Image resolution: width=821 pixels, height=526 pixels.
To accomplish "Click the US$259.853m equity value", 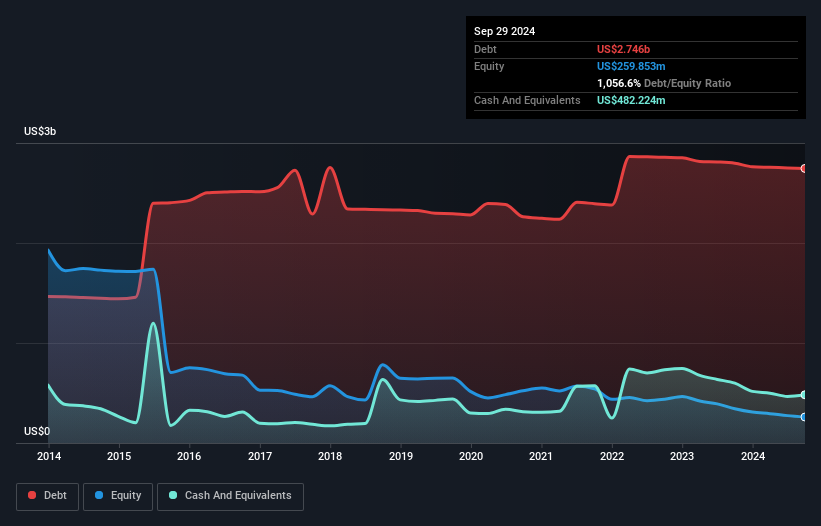I will [x=631, y=66].
